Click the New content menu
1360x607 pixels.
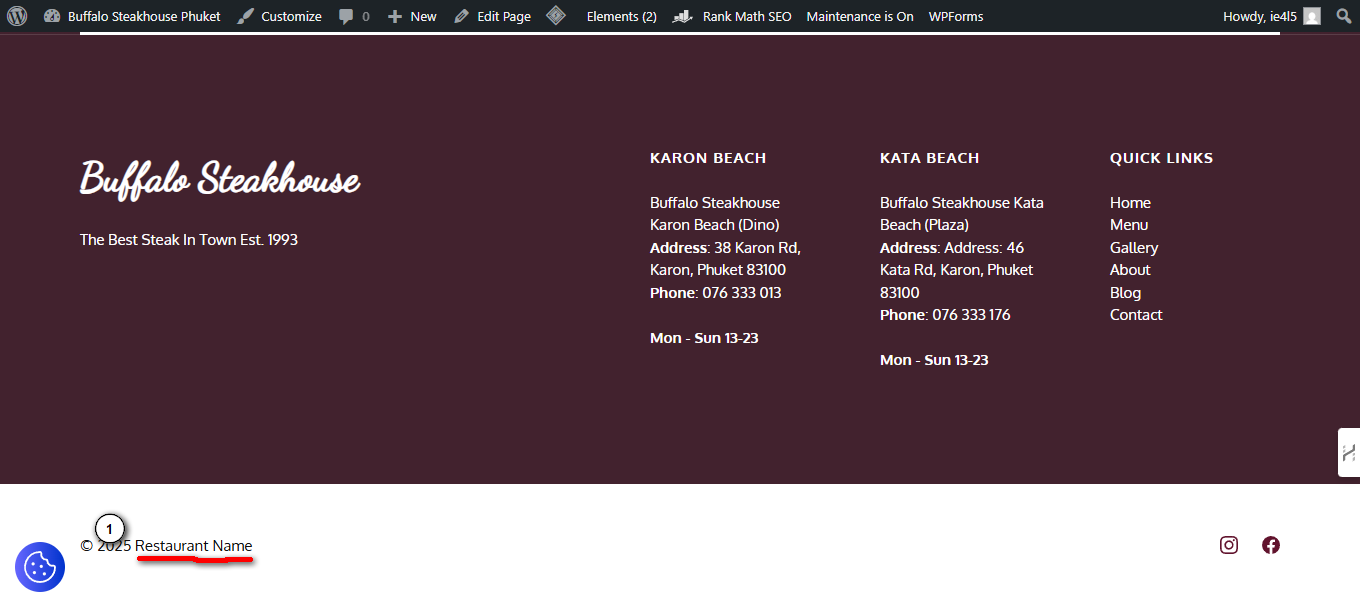coord(412,16)
